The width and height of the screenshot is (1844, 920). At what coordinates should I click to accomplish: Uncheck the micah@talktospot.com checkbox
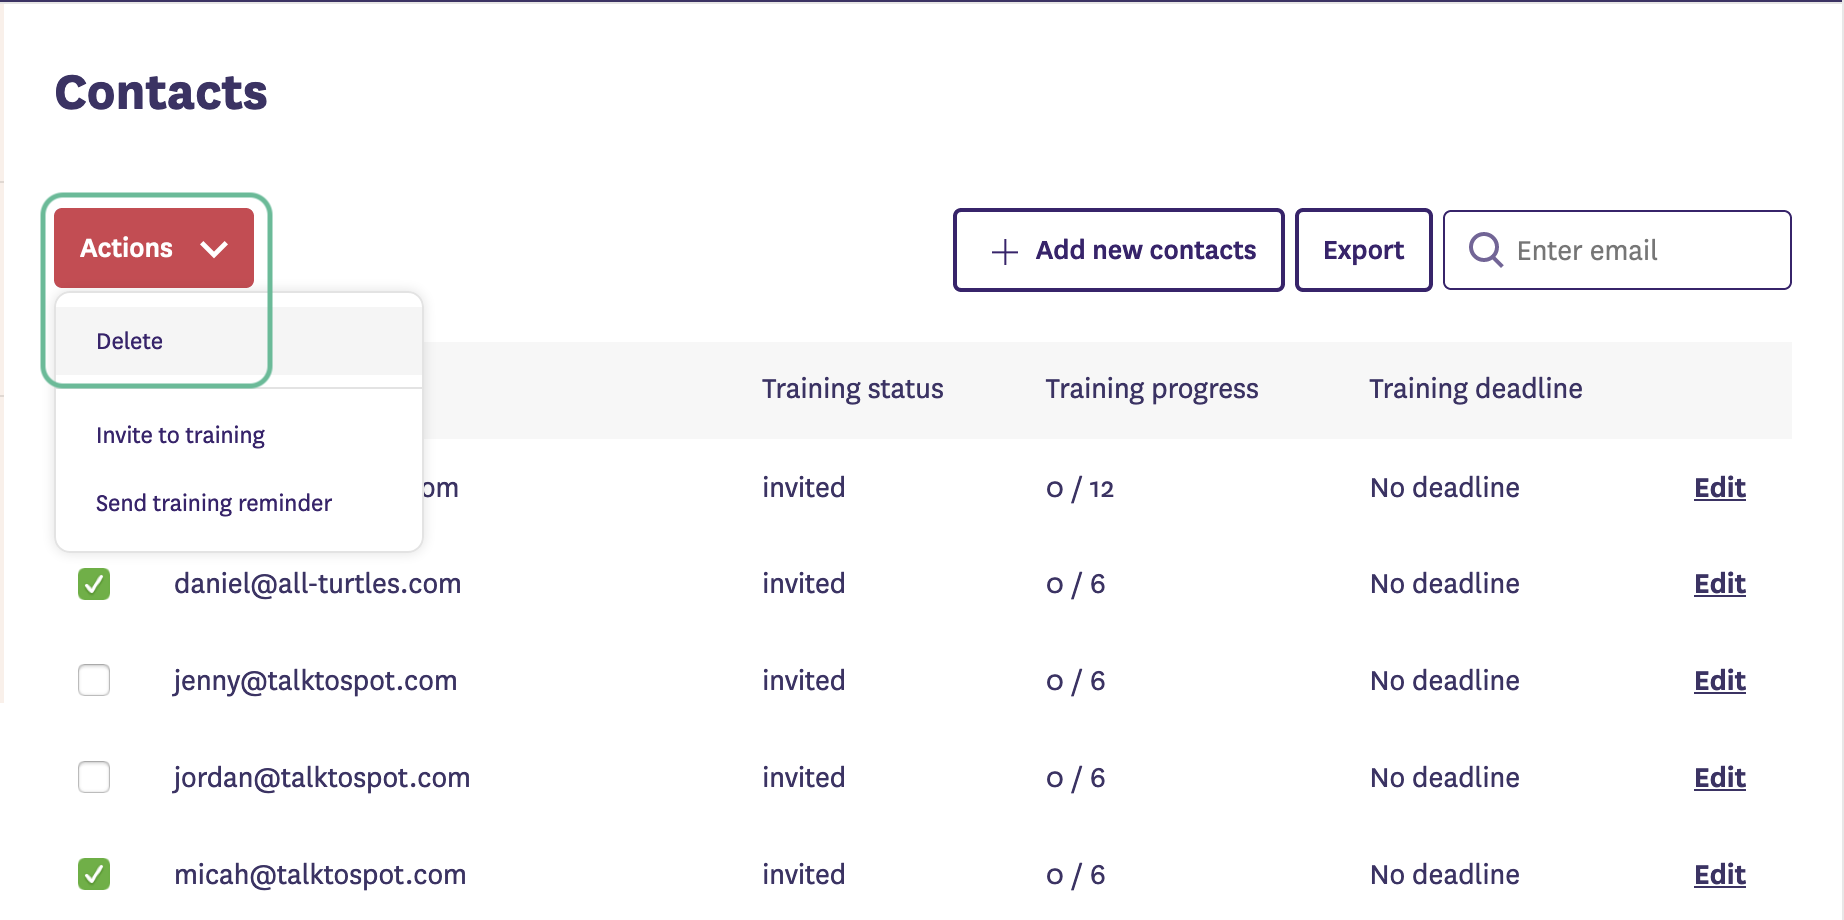click(94, 874)
